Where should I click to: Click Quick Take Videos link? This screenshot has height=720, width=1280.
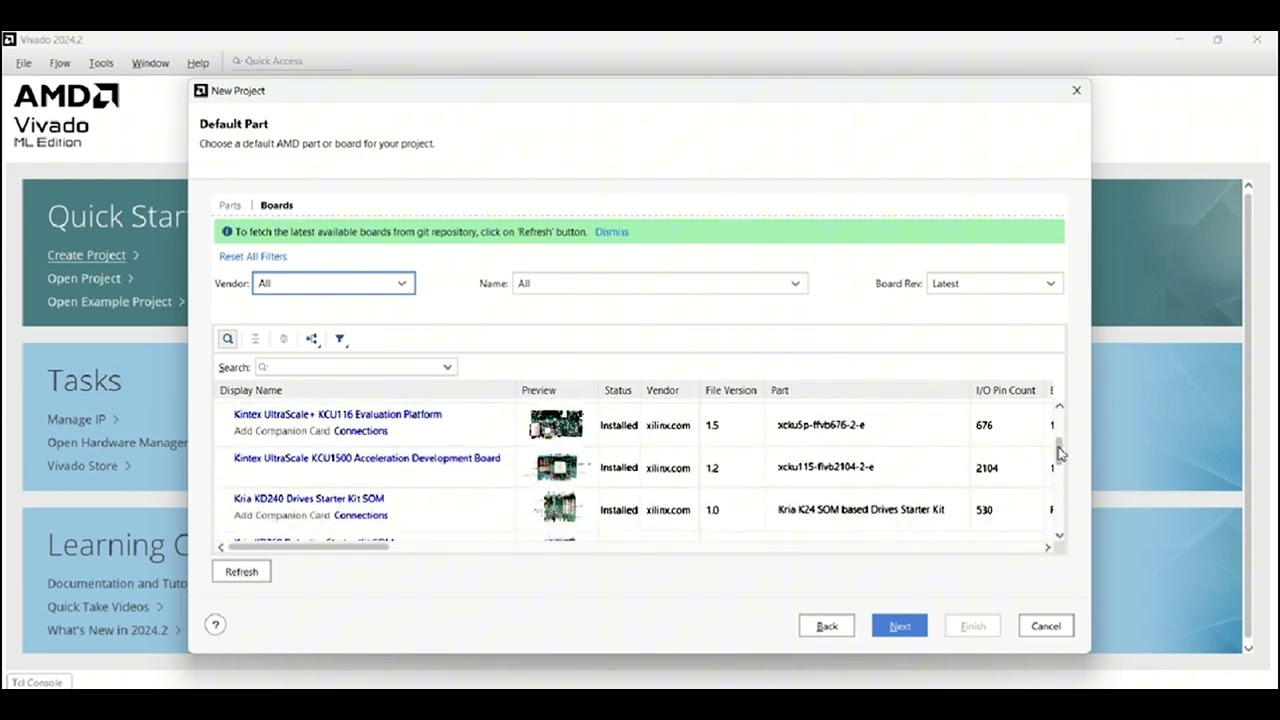point(98,607)
